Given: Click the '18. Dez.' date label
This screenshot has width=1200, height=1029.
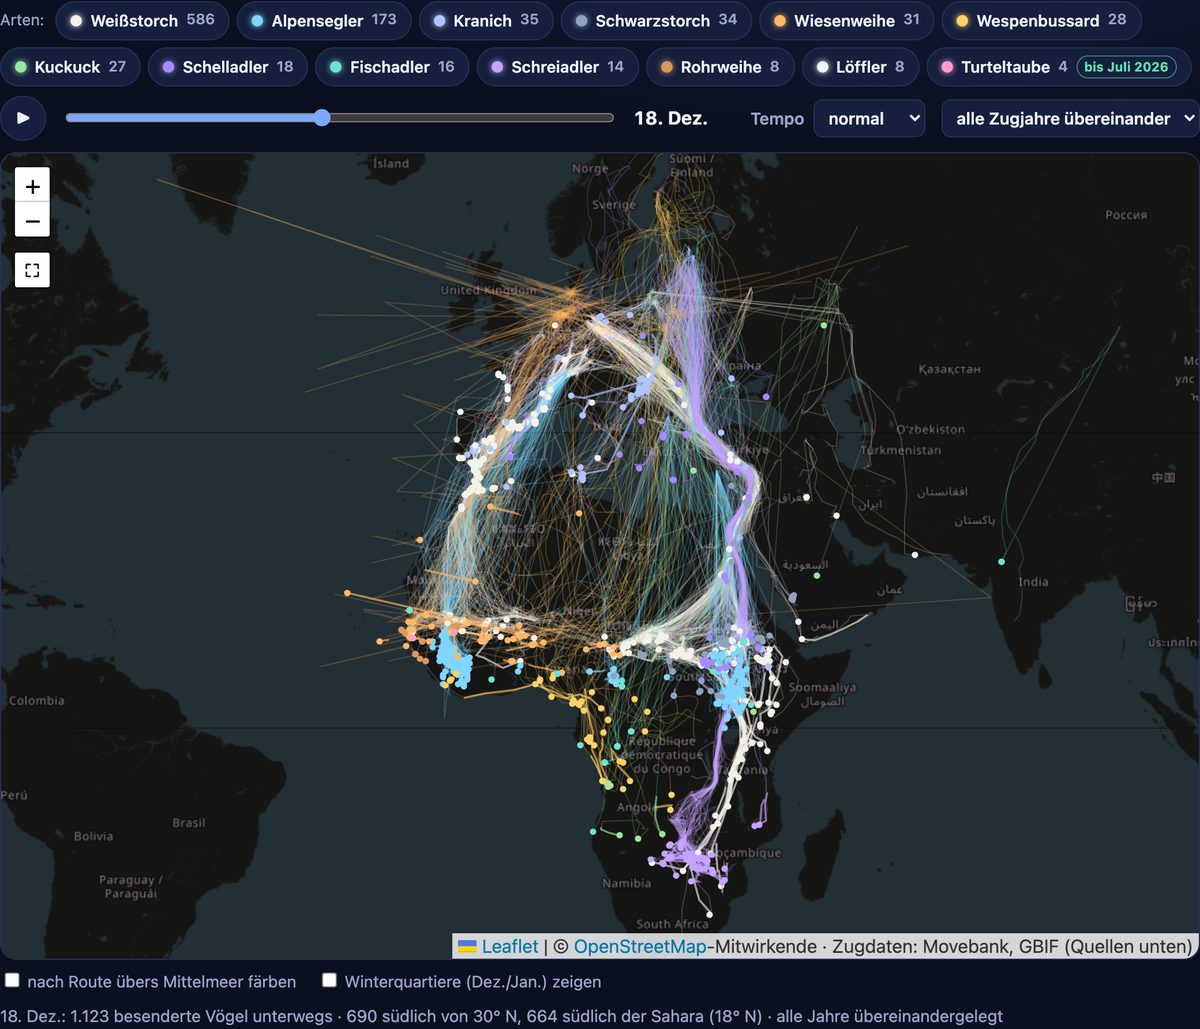Looking at the screenshot, I should pyautogui.click(x=671, y=118).
